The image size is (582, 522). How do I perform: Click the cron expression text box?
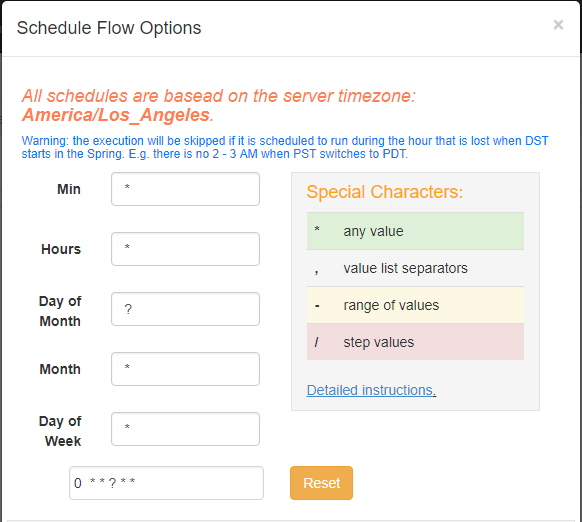tap(166, 483)
